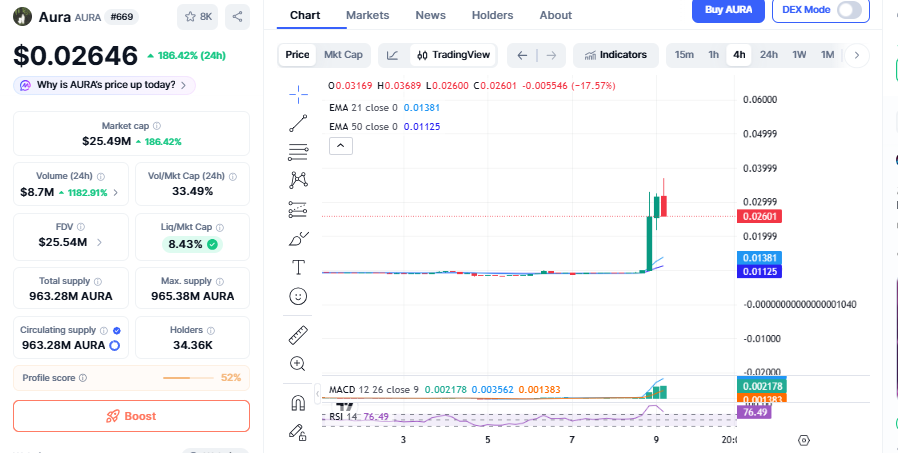This screenshot has height=453, width=898.
Task: Click the RSI 14 legend entry
Action: 359,417
